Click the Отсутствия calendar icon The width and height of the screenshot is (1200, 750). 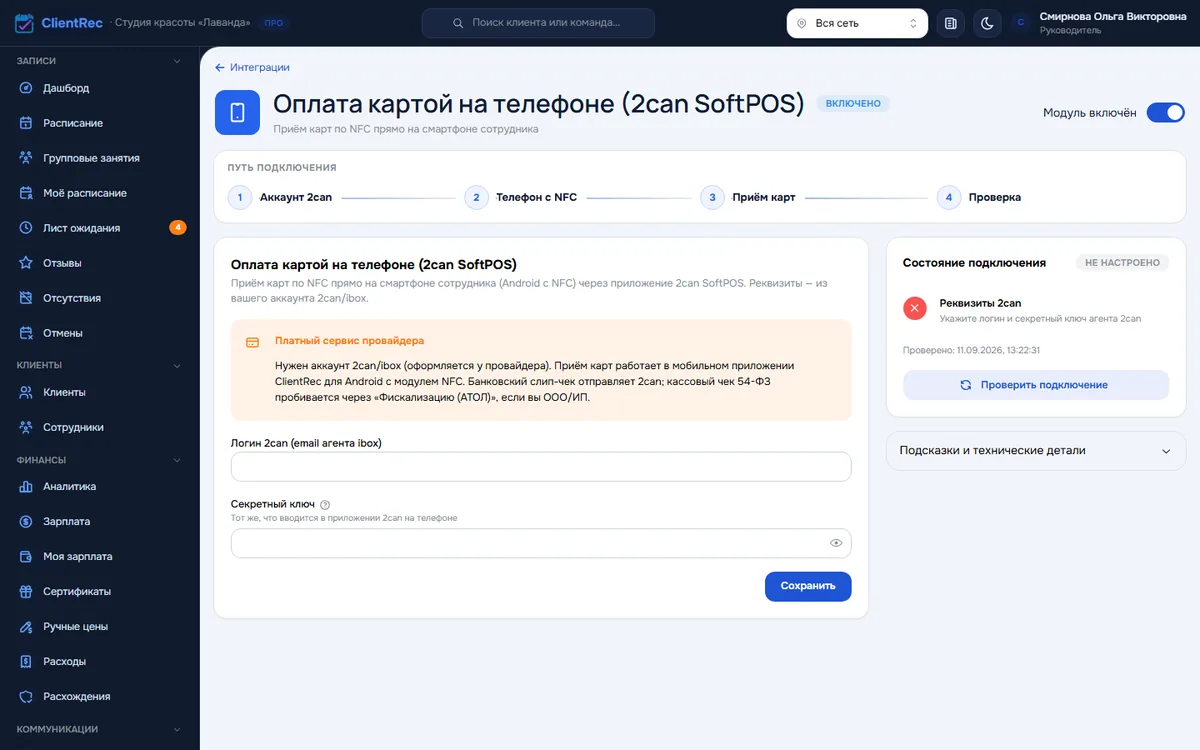click(x=27, y=298)
